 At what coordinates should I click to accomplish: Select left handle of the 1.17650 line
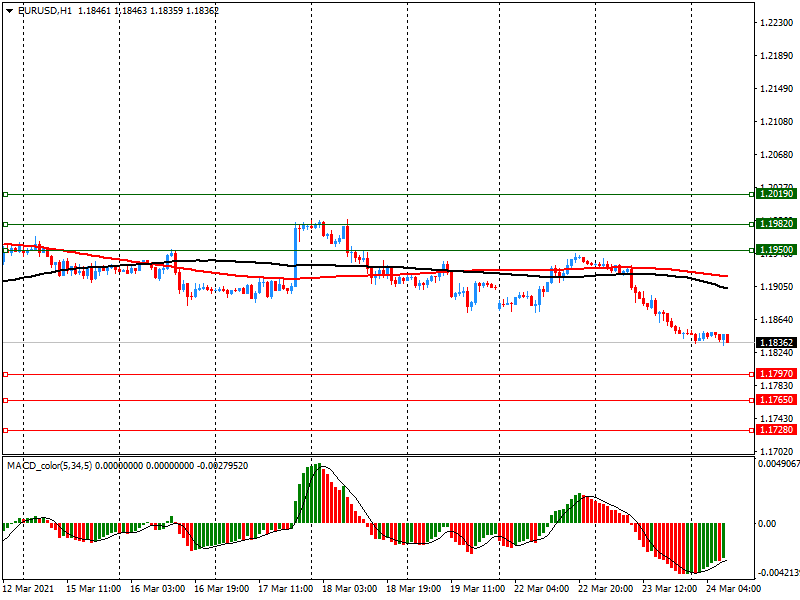coord(5,400)
